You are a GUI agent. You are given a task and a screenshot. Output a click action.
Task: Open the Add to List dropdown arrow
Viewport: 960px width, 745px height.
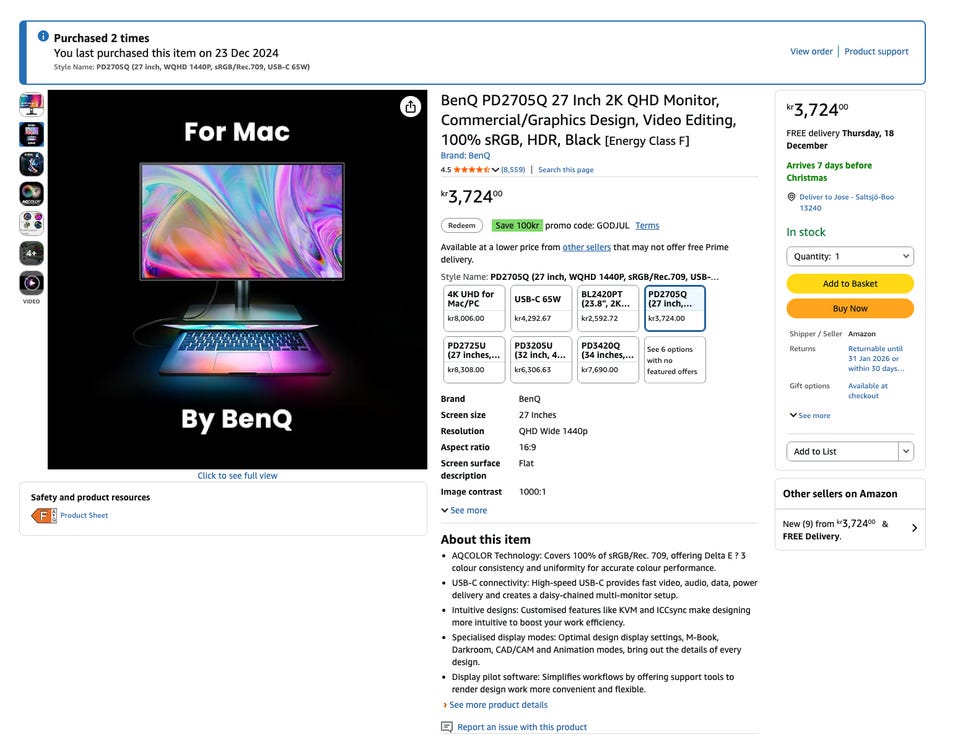tap(906, 452)
